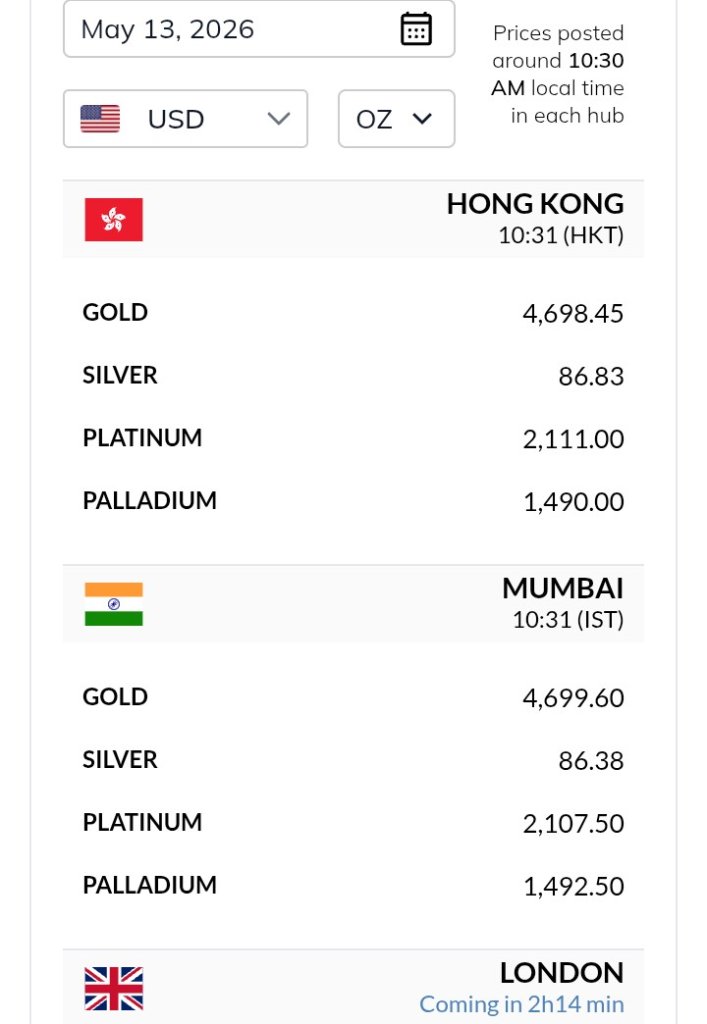Click Mumbai palladium price 1,492.50
The width and height of the screenshot is (707, 1024).
point(574,886)
